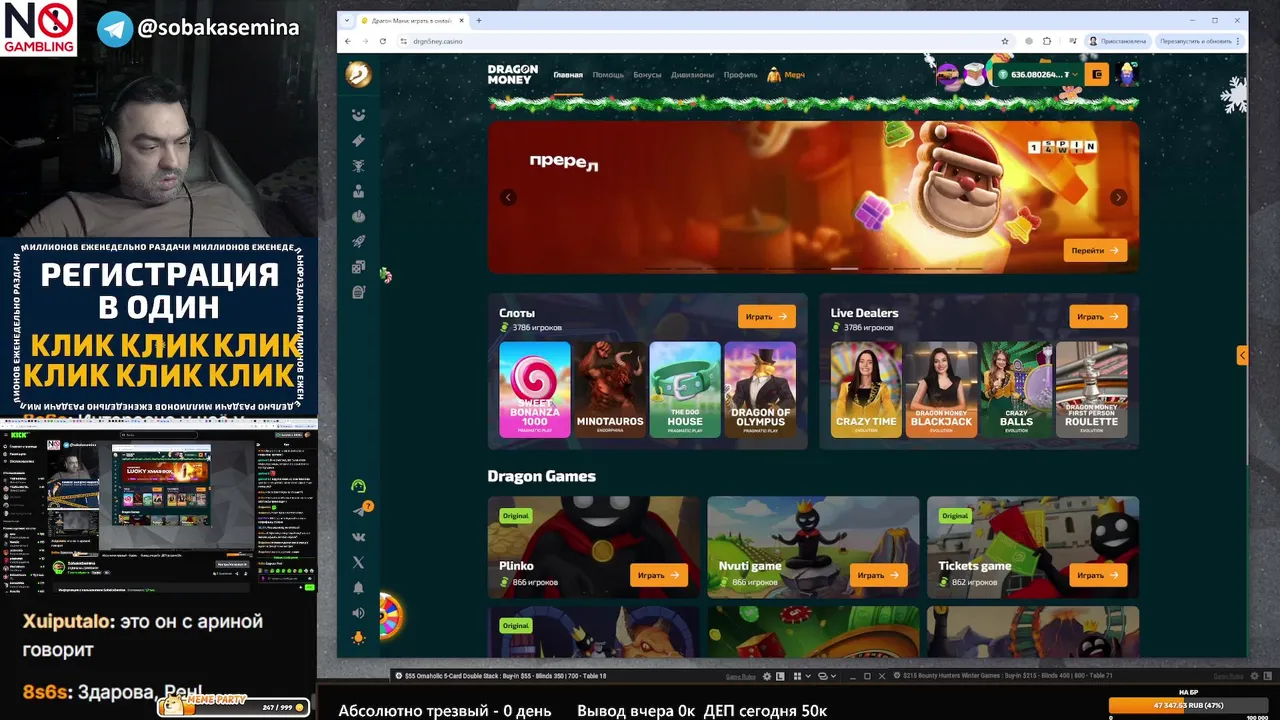Open the Профиль nav item
The image size is (1280, 720).
click(741, 75)
